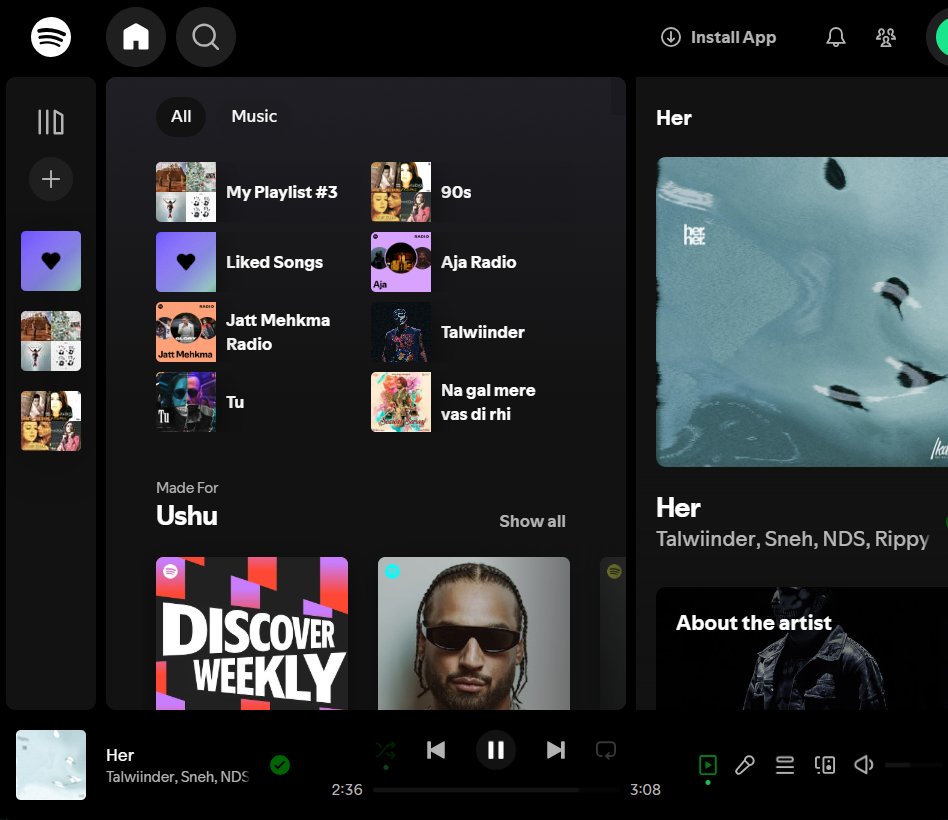Click total duration 3:08
This screenshot has height=820, width=948.
(x=645, y=790)
